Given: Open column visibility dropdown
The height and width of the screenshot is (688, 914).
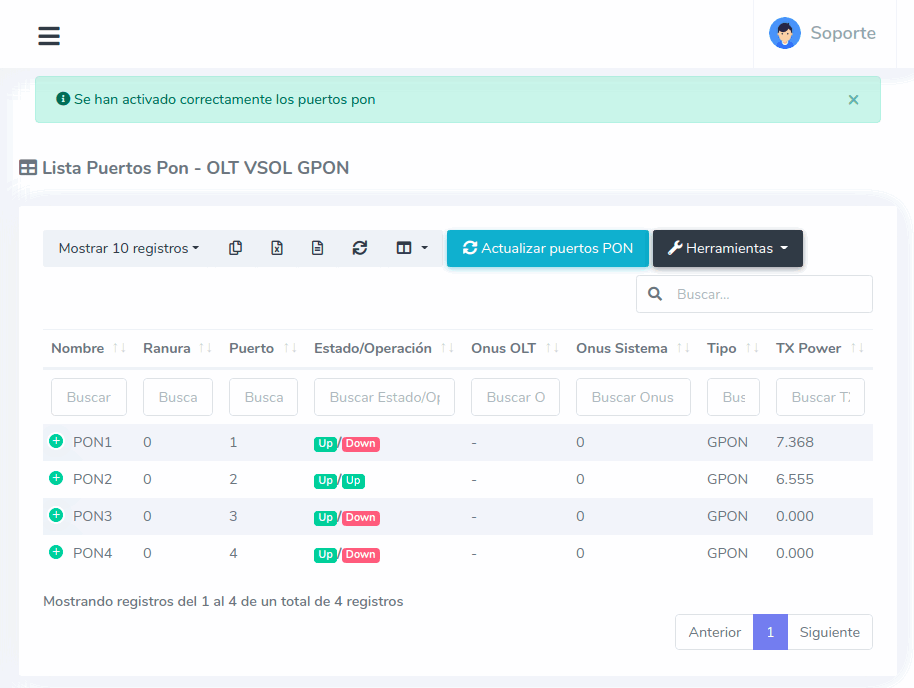Looking at the screenshot, I should point(411,248).
